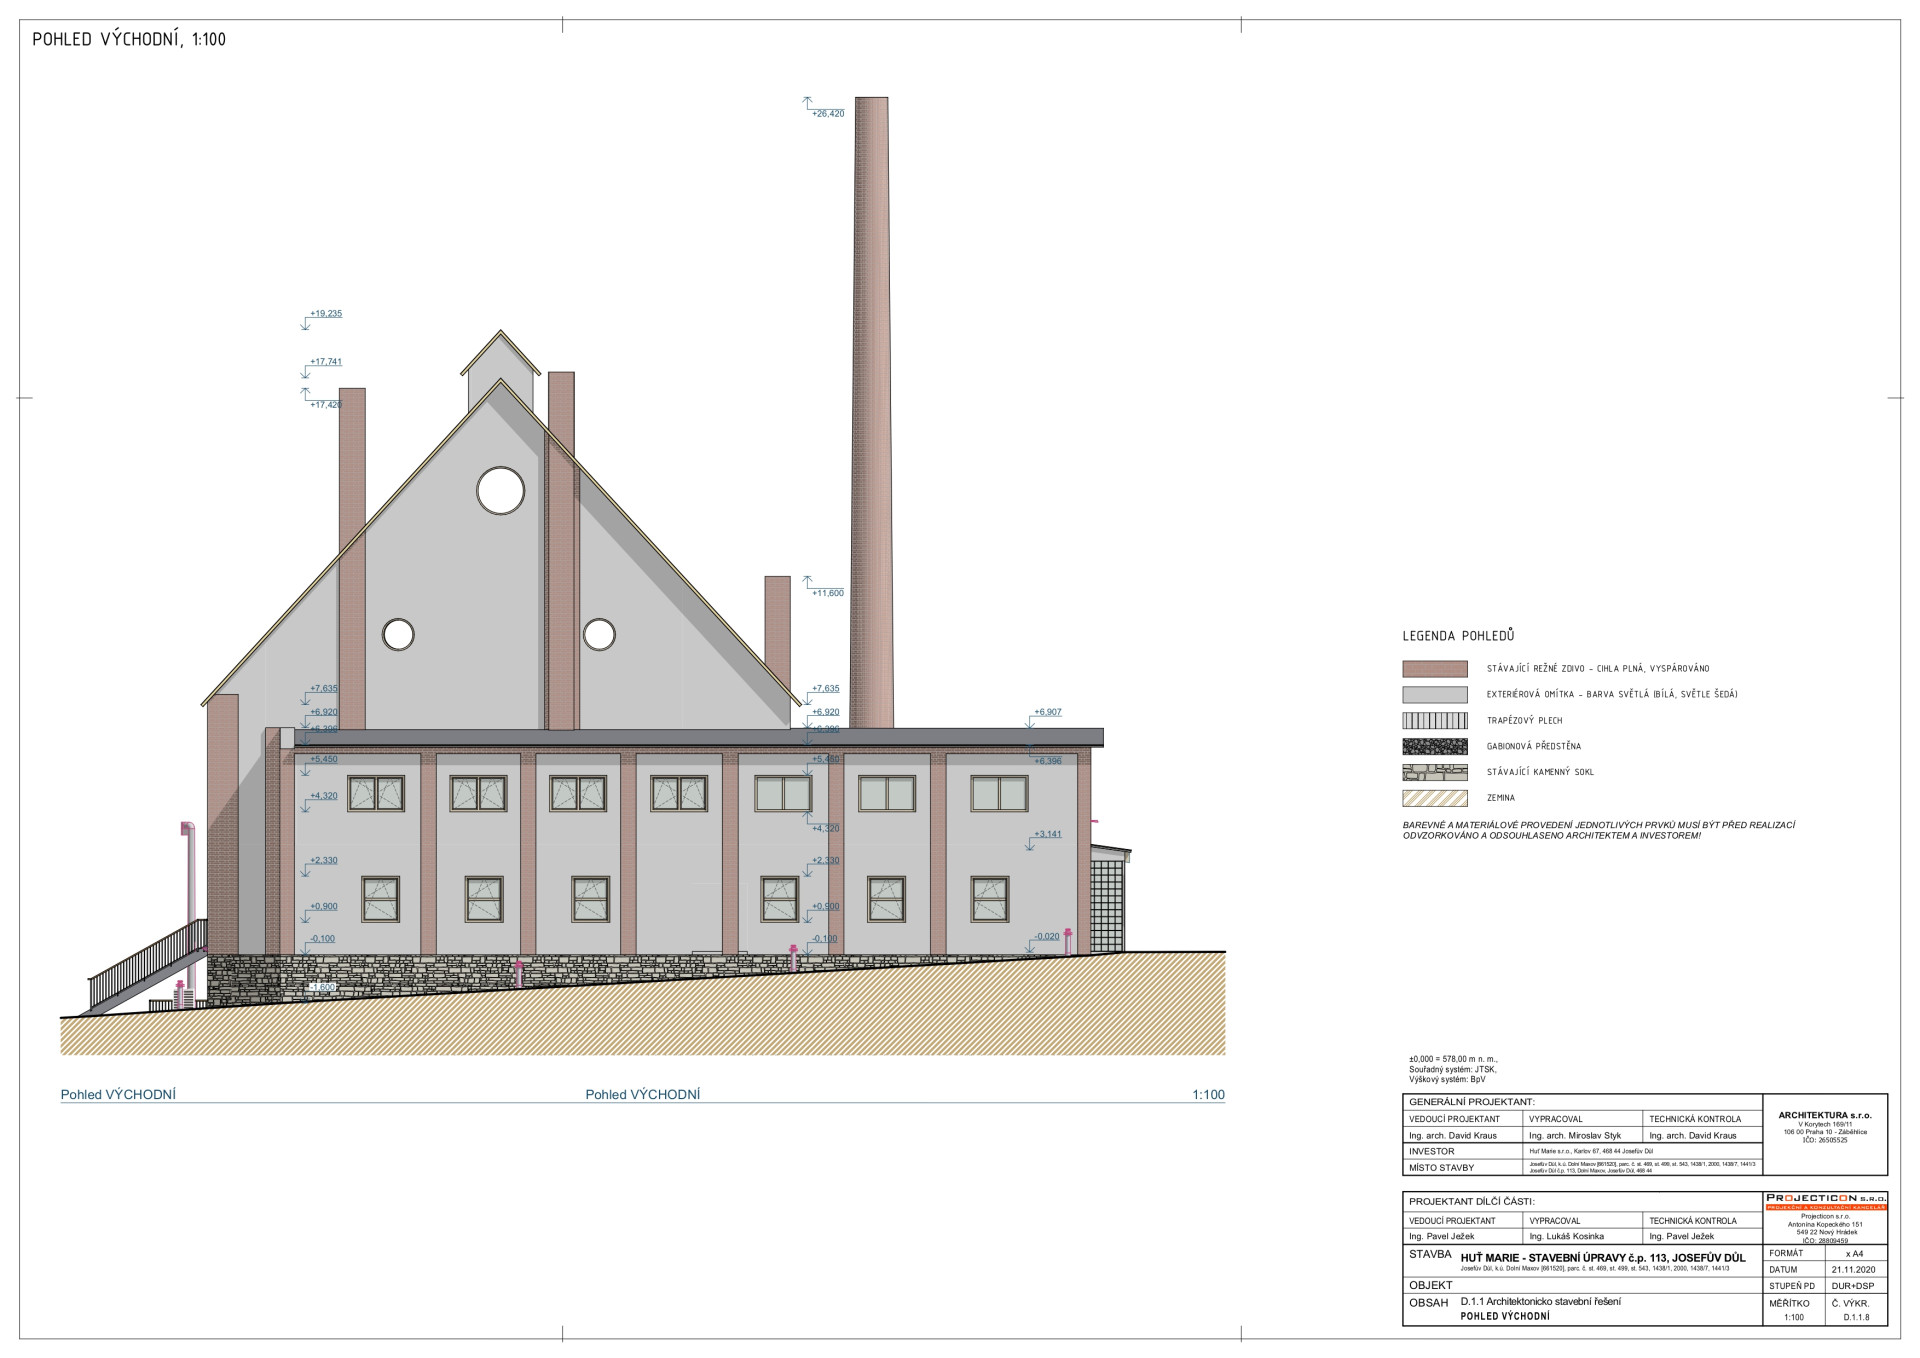Click the centered Pohled VÝCHODNÍ caption
Image resolution: width=1920 pixels, height=1358 pixels.
[x=642, y=1095]
